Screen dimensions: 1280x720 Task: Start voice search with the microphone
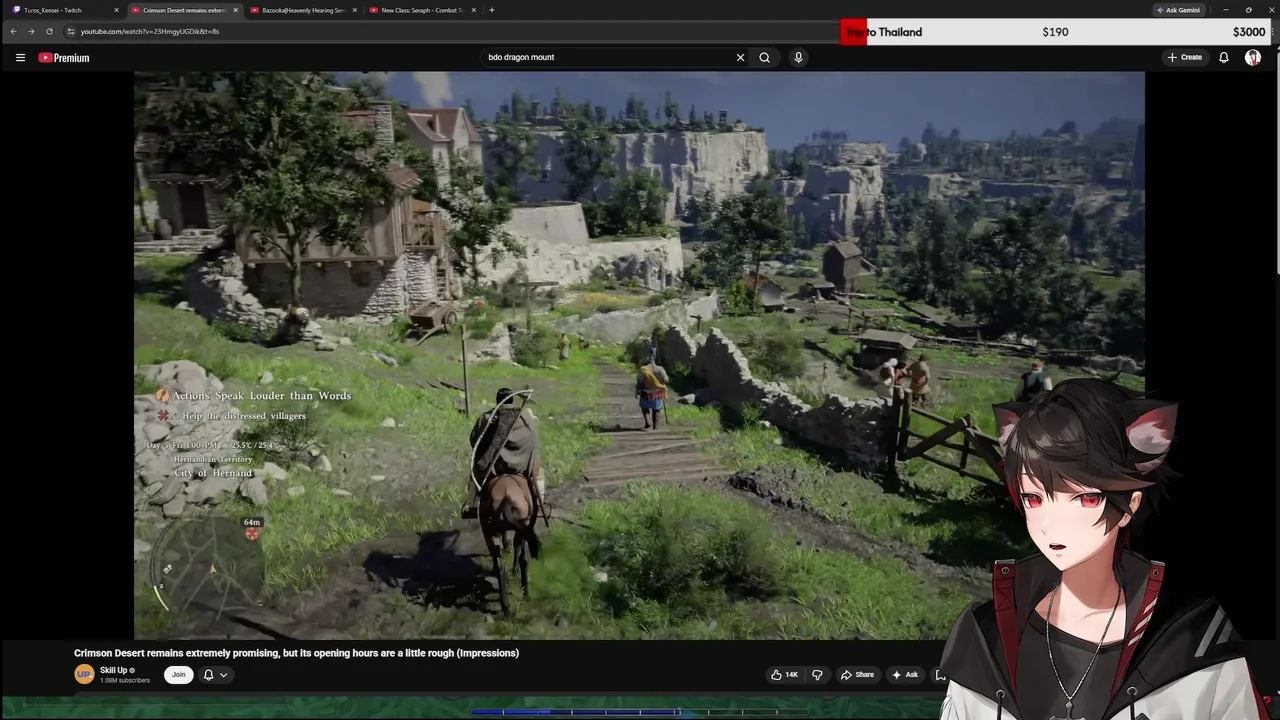point(798,57)
